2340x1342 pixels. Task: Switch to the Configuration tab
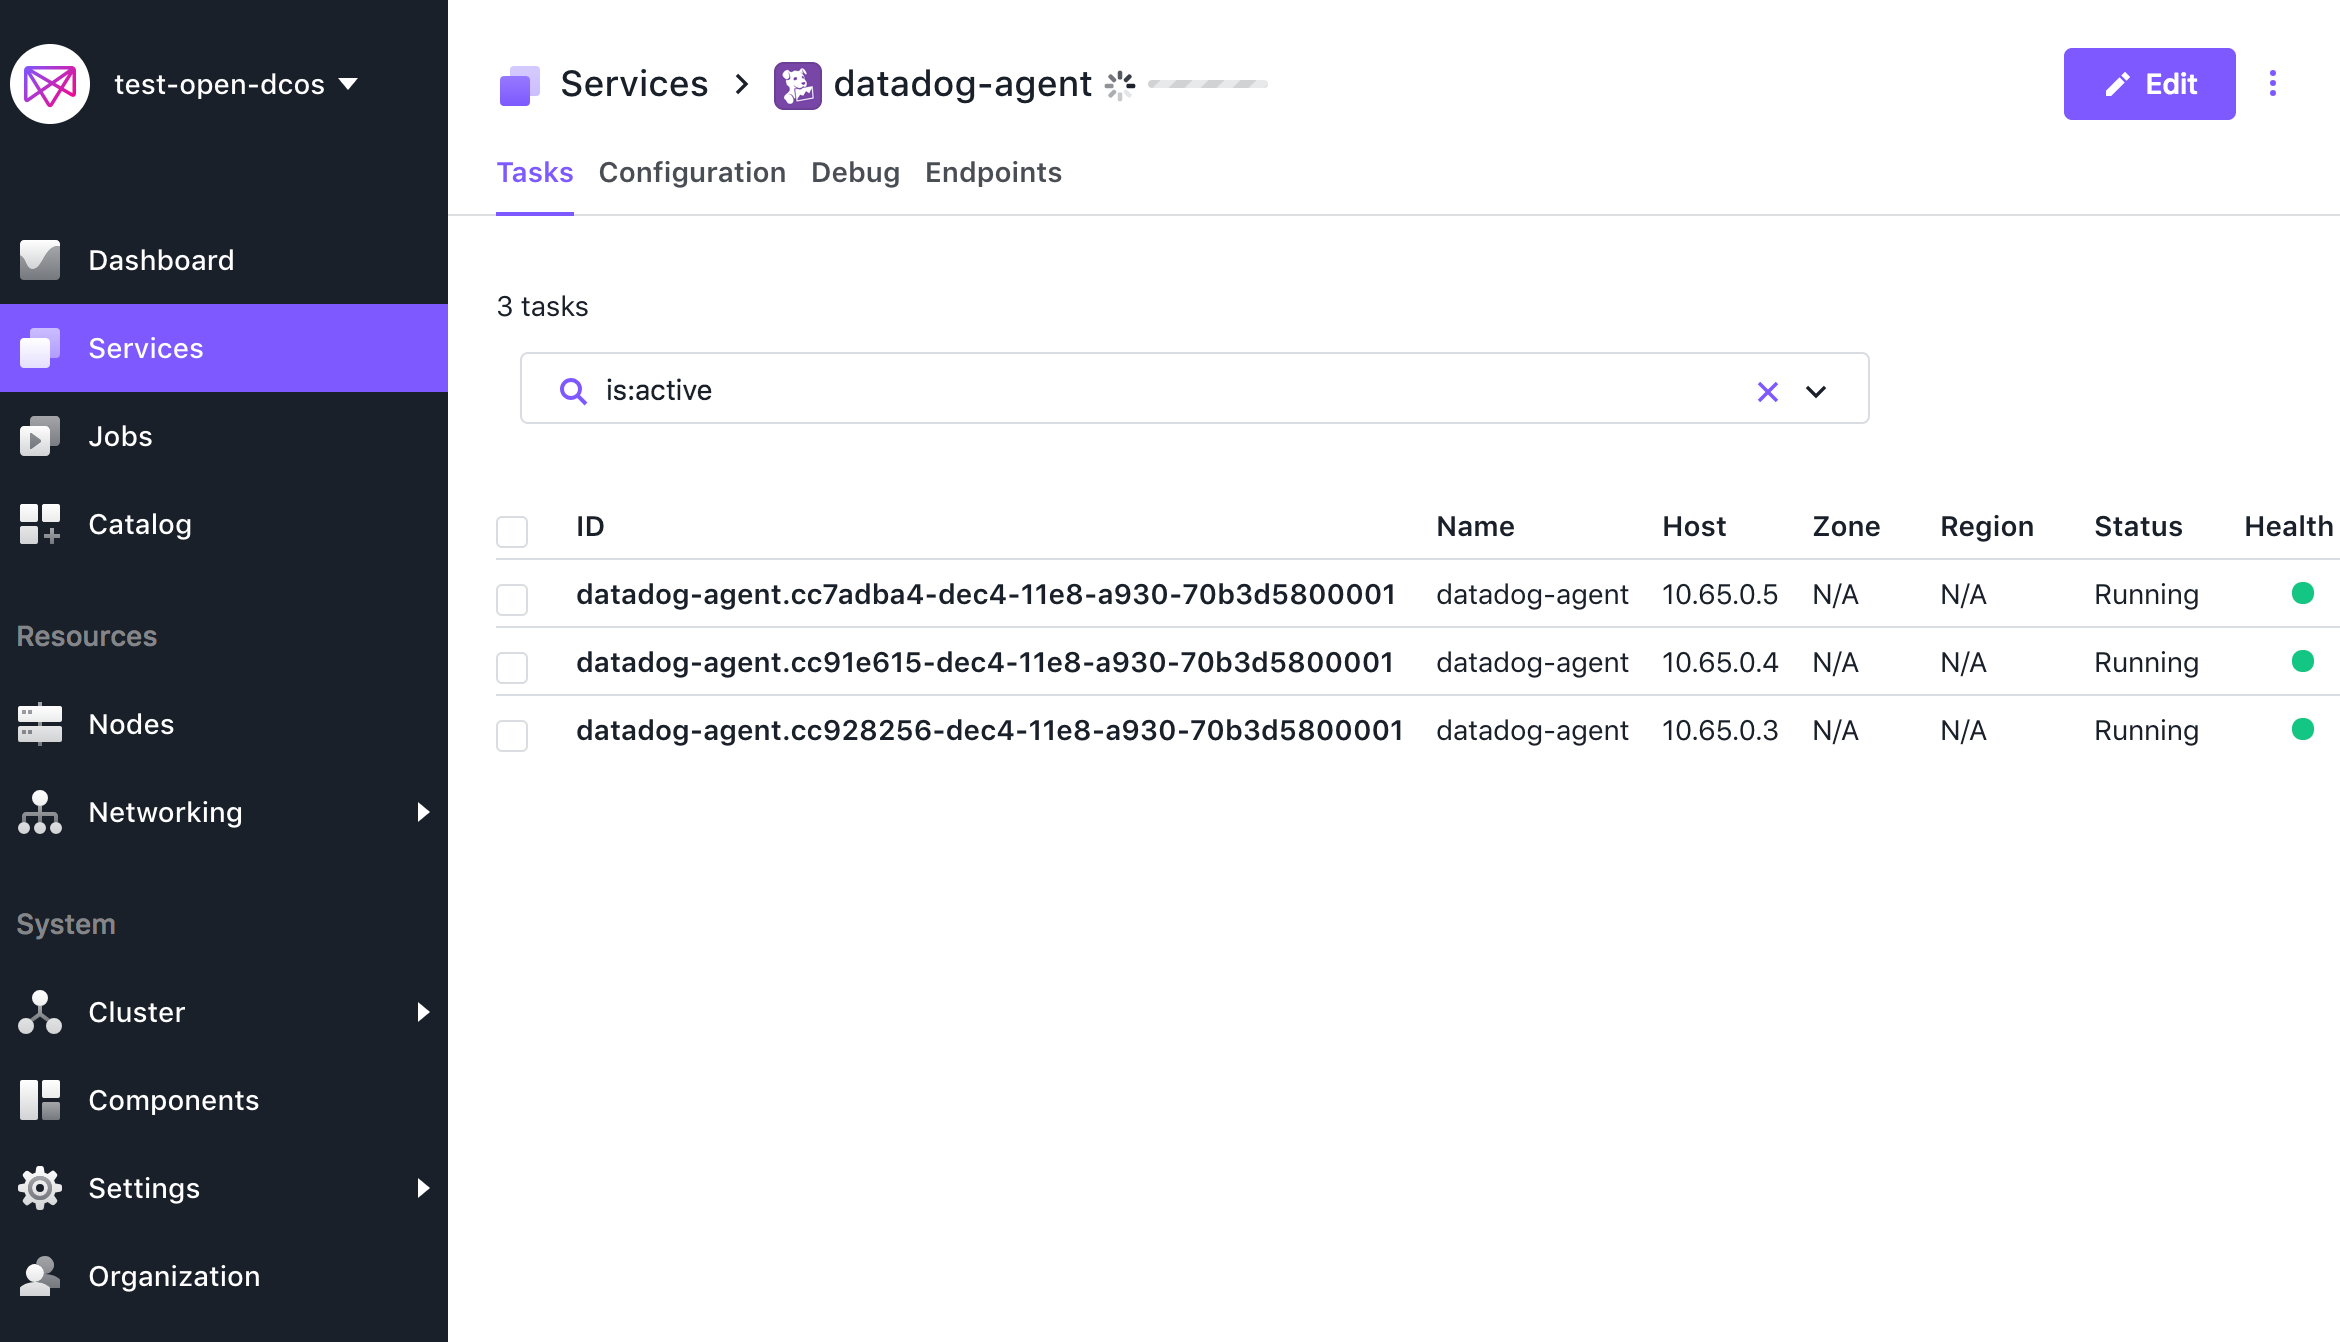point(692,172)
